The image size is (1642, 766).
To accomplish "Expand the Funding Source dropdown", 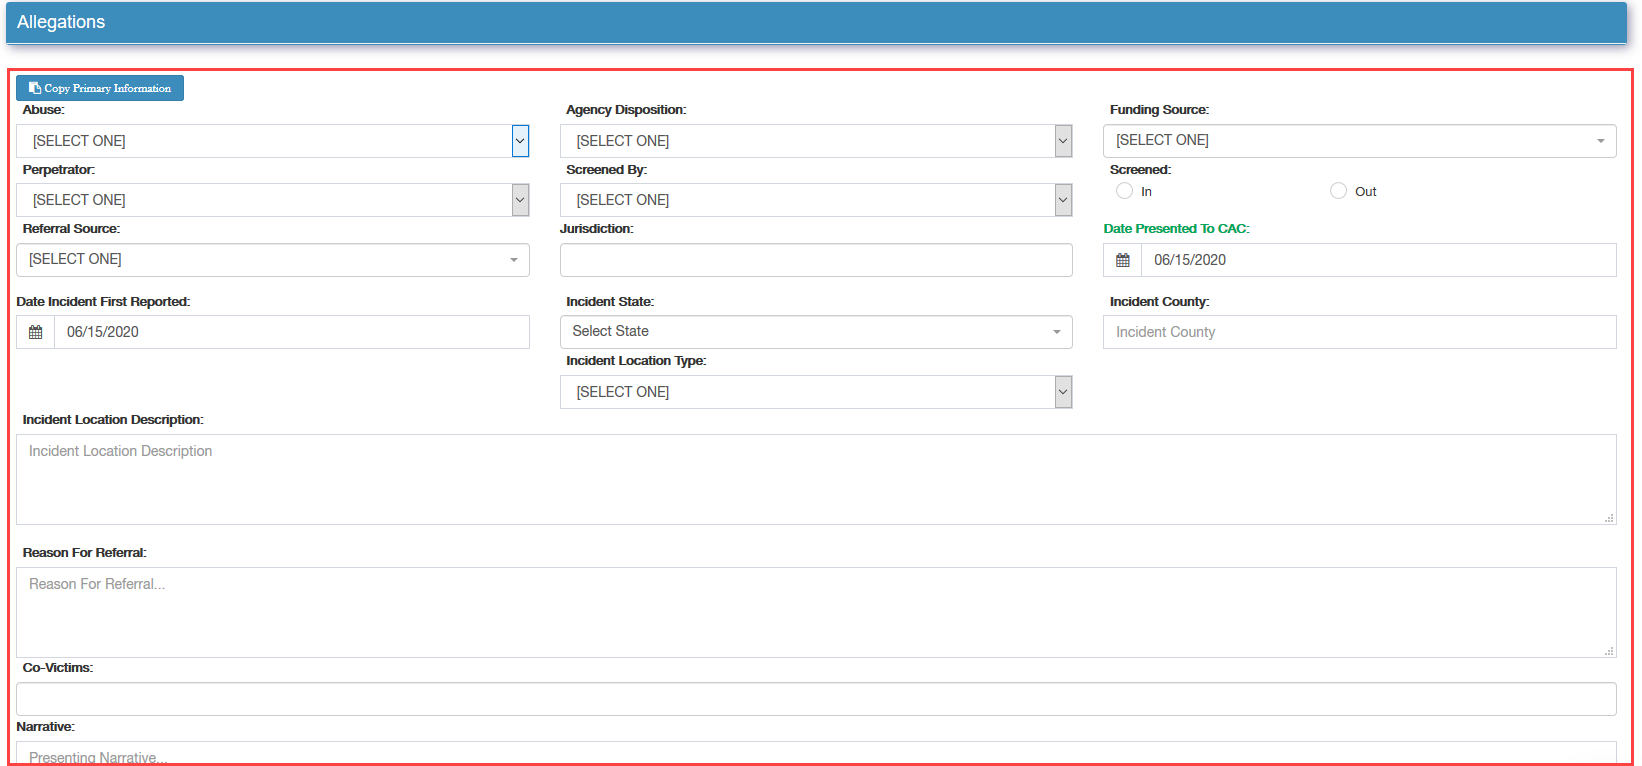I will [x=1359, y=141].
